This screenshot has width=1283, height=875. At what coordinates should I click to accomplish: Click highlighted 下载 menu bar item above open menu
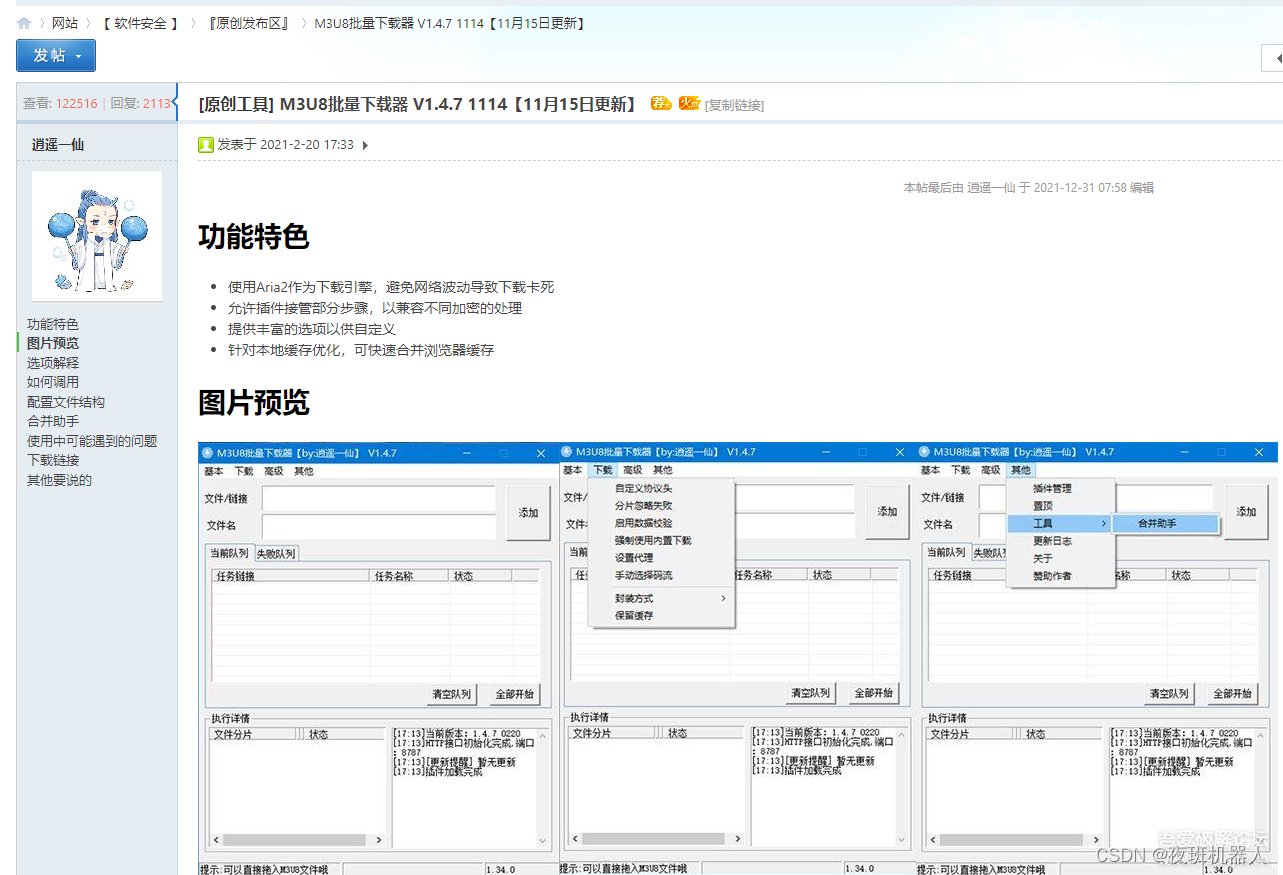click(x=602, y=470)
